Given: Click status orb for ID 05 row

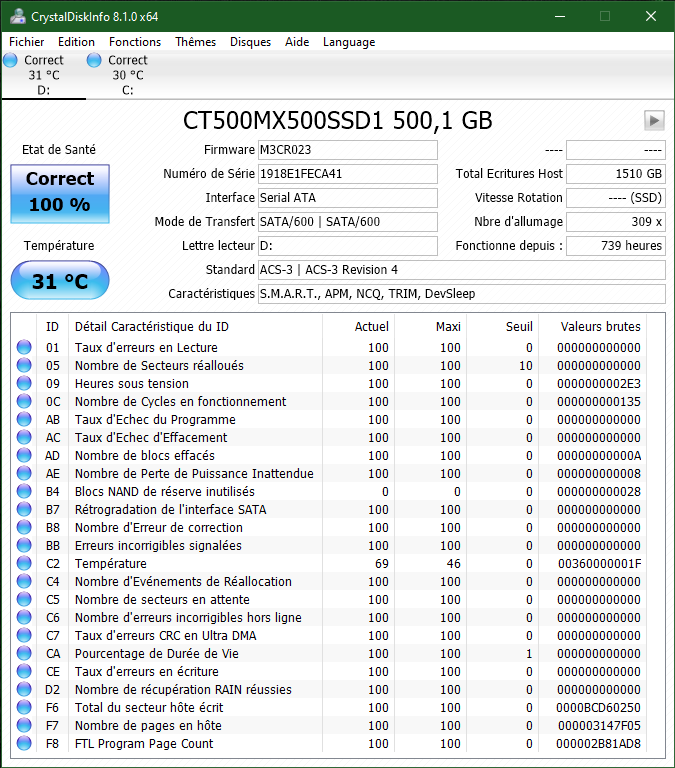Looking at the screenshot, I should coord(24,365).
